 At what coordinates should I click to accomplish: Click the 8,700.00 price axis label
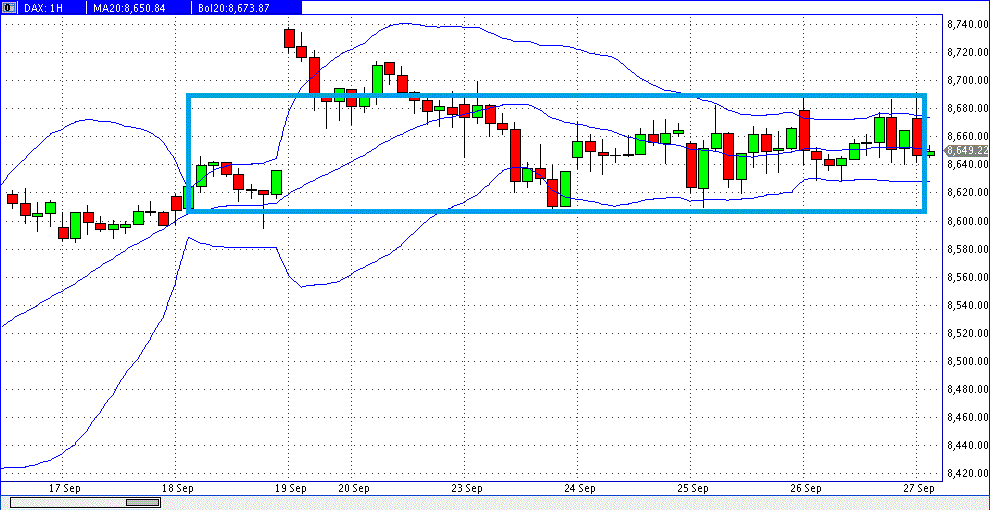coord(968,80)
